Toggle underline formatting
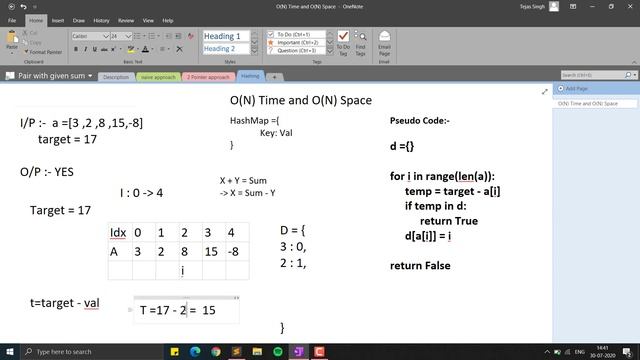 95,49
